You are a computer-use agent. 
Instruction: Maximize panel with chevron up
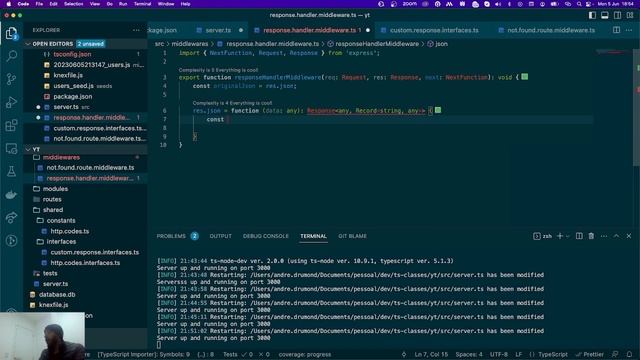click(x=616, y=236)
